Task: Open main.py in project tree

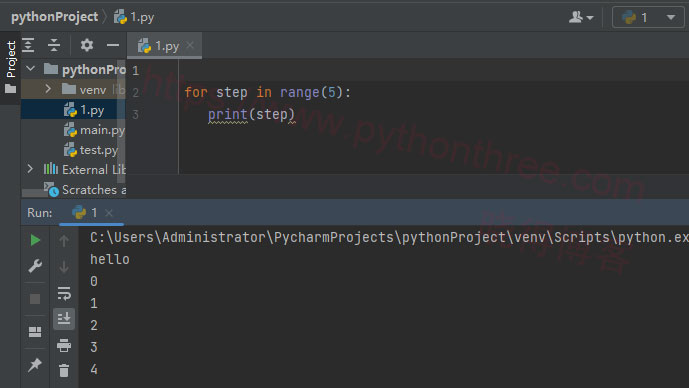Action: click(94, 130)
